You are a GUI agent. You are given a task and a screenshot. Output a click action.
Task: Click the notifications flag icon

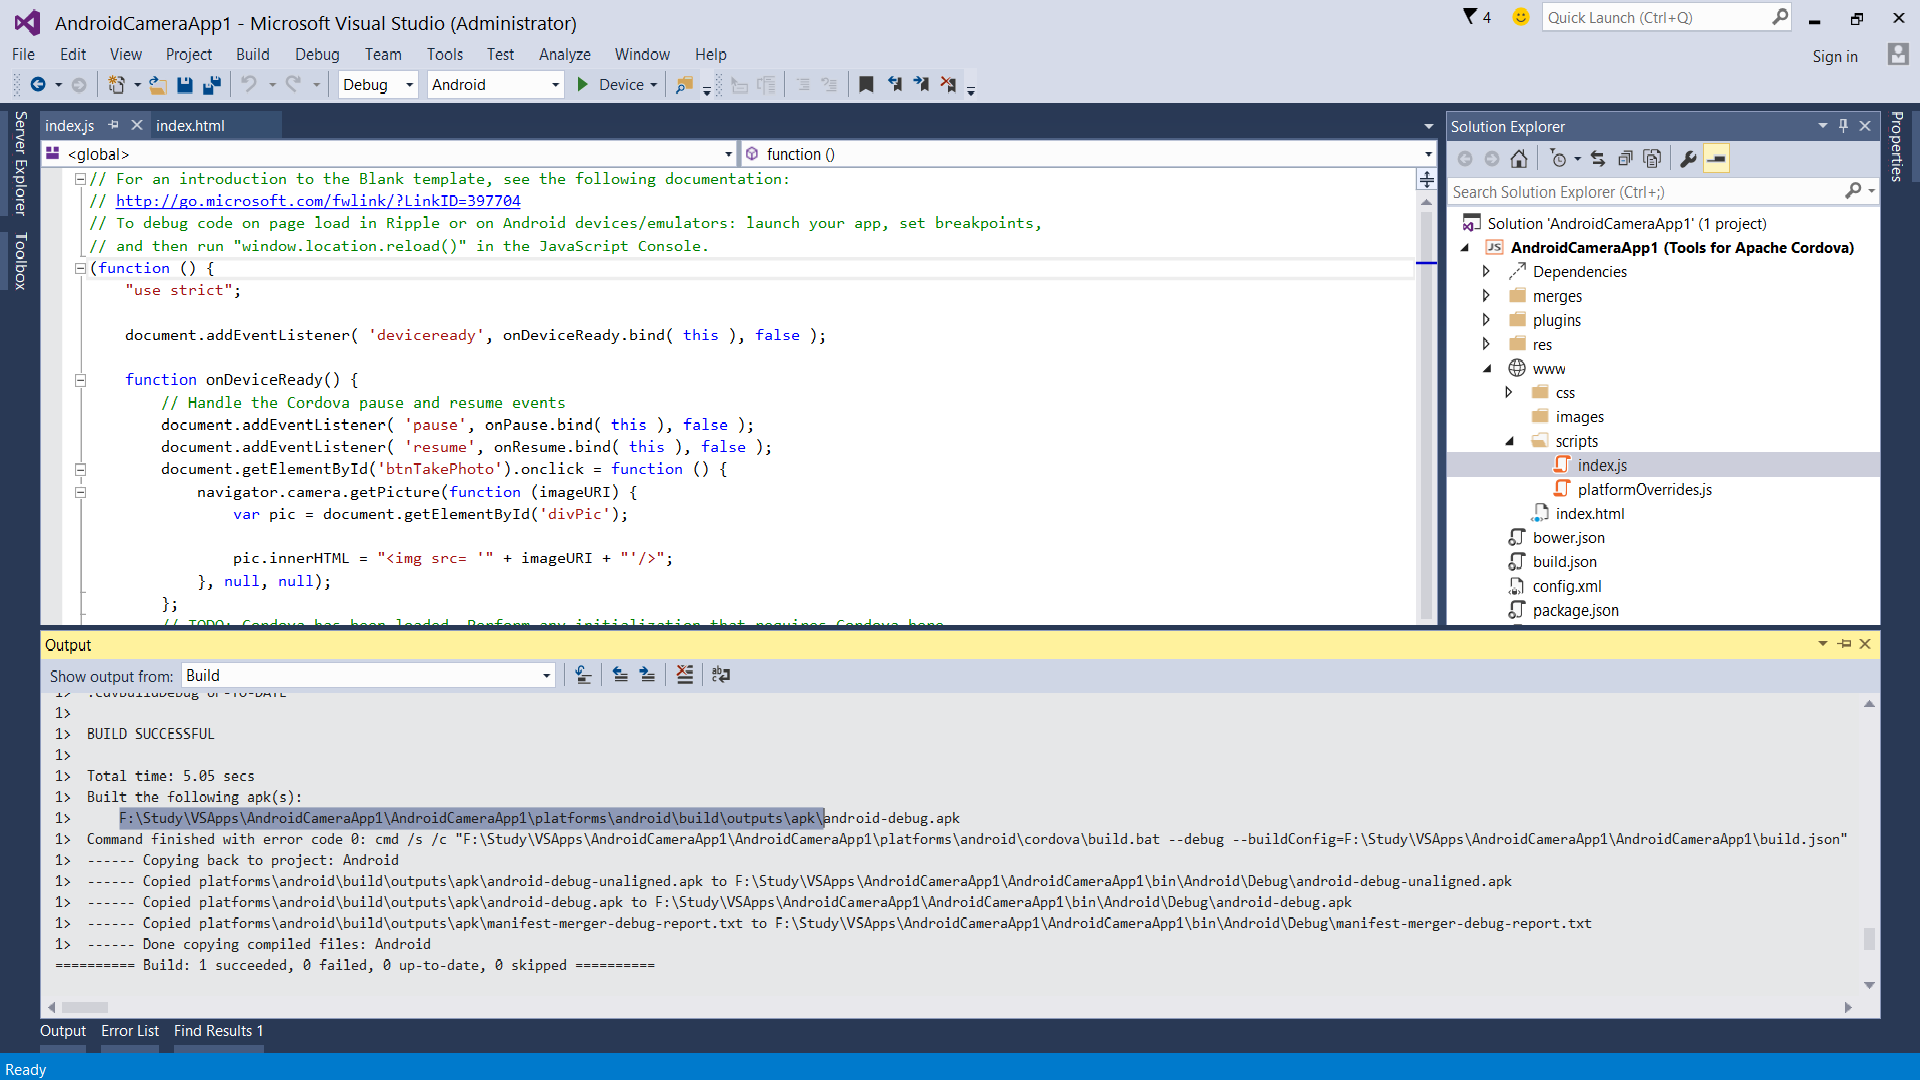pyautogui.click(x=1470, y=17)
